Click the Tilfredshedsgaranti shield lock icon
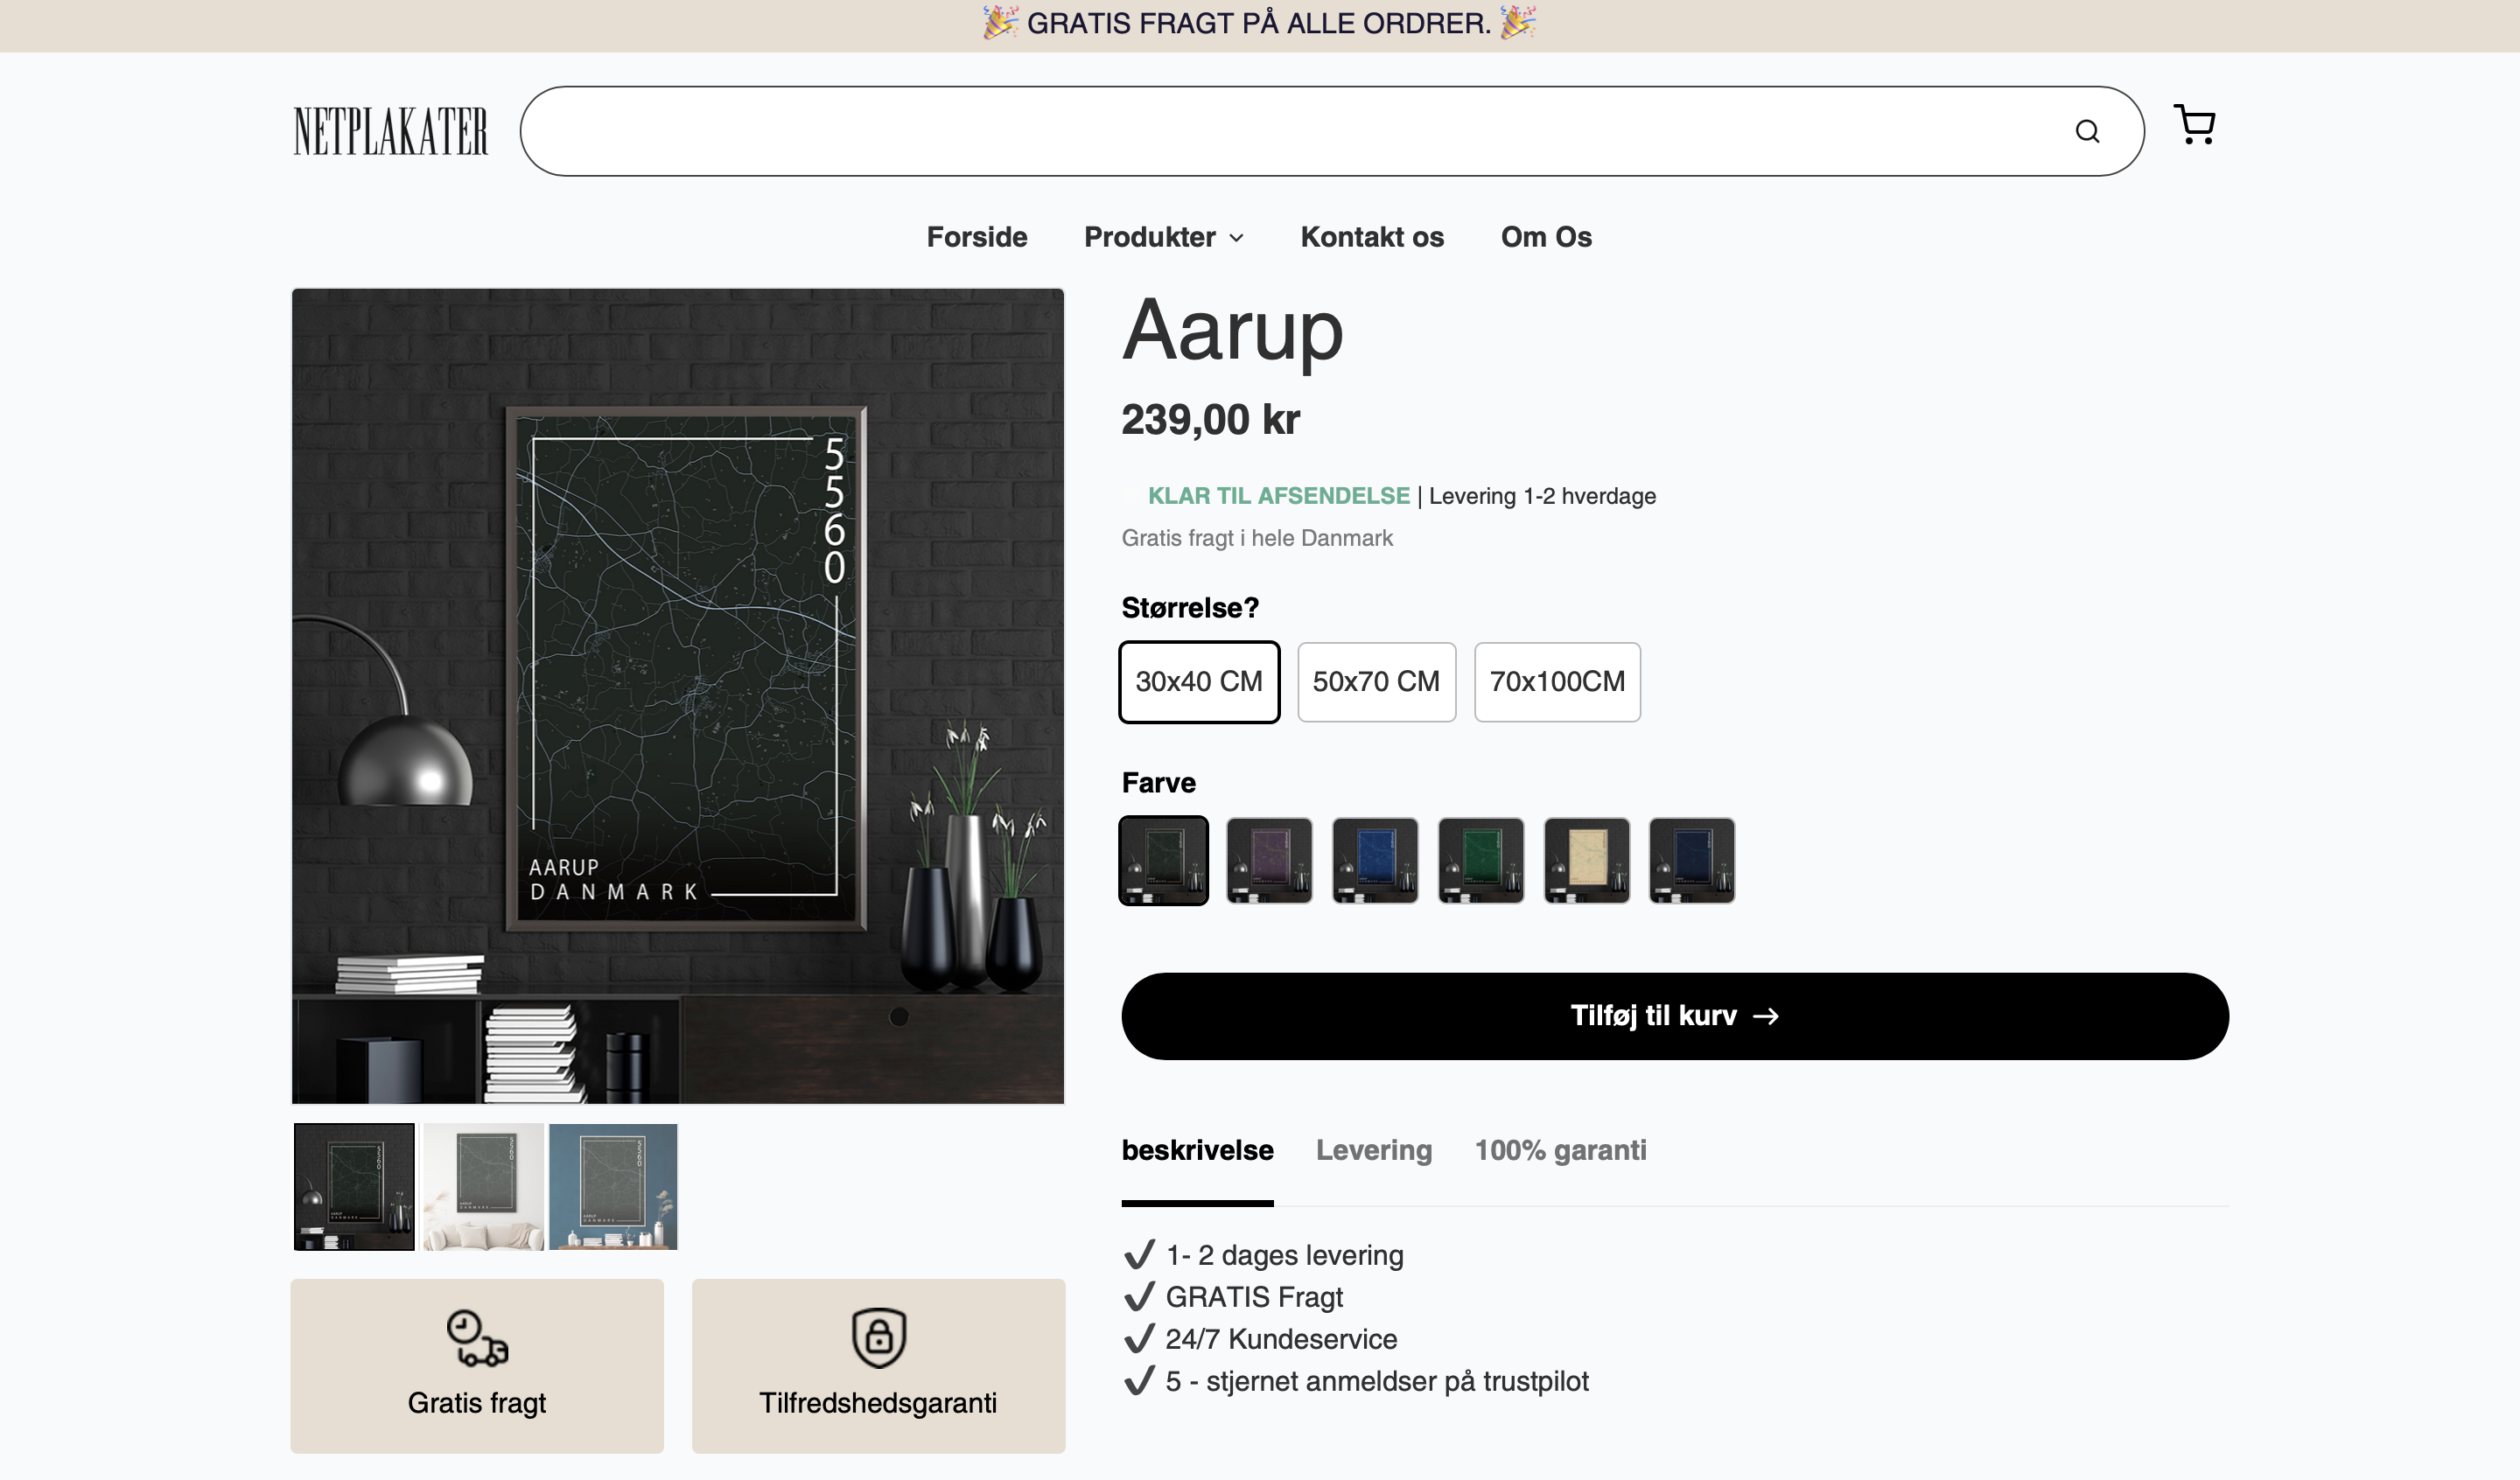The image size is (2520, 1480). pyautogui.click(x=878, y=1338)
